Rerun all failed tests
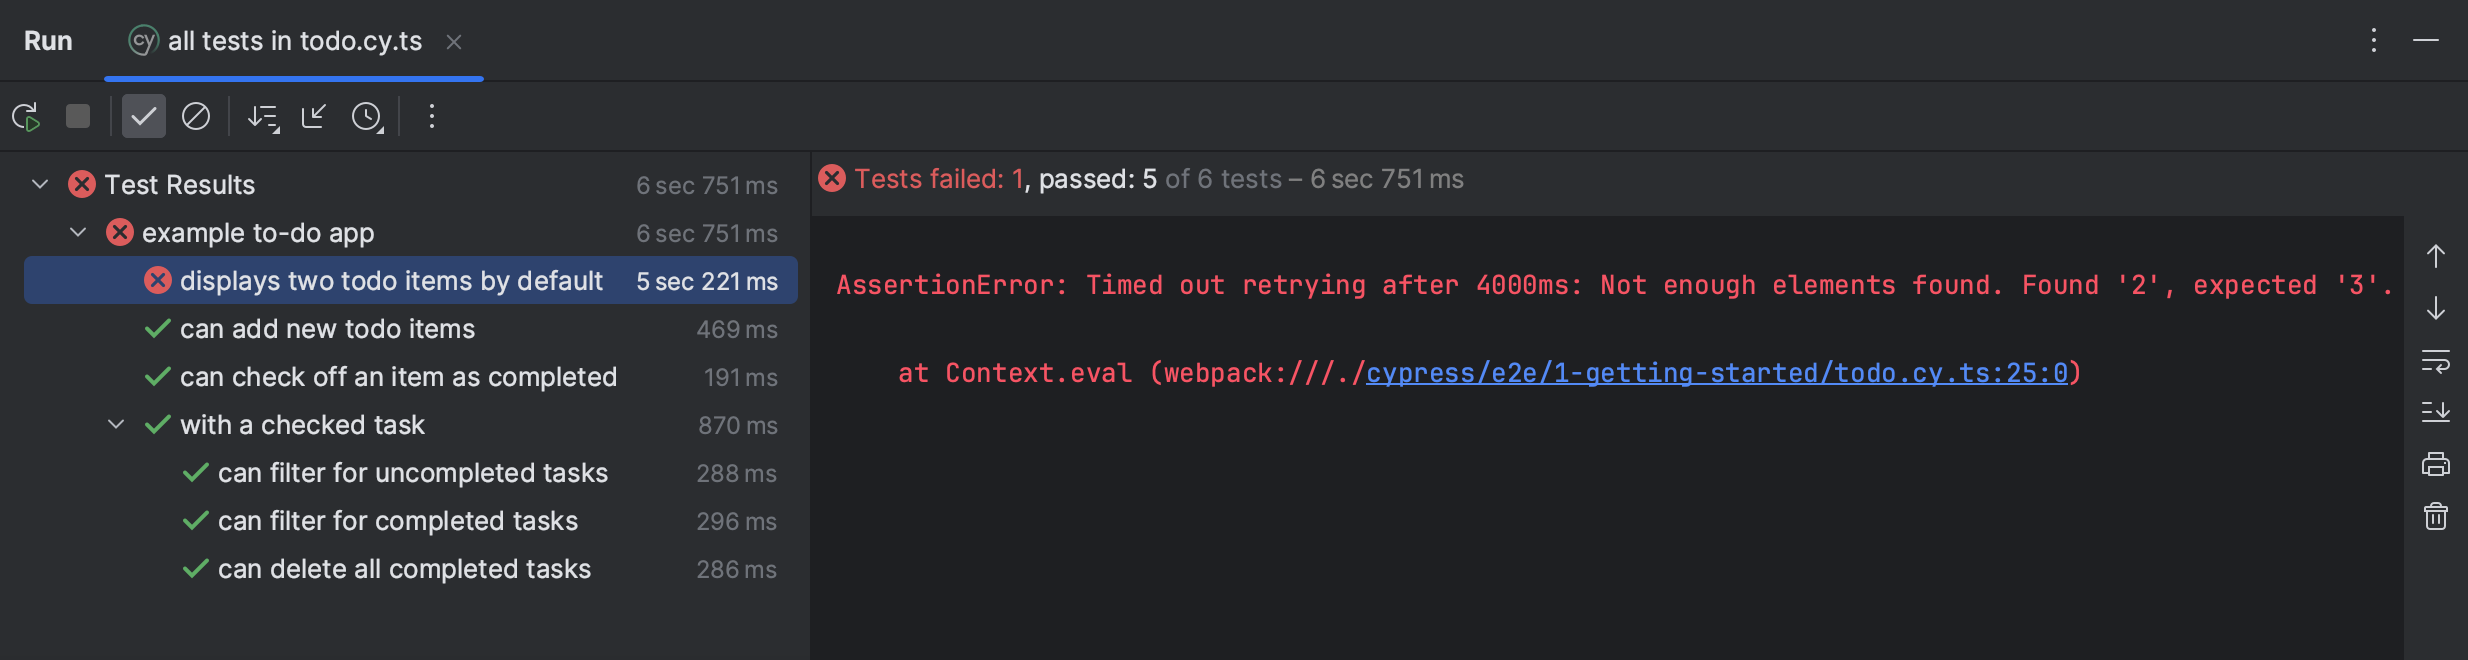 (x=27, y=116)
